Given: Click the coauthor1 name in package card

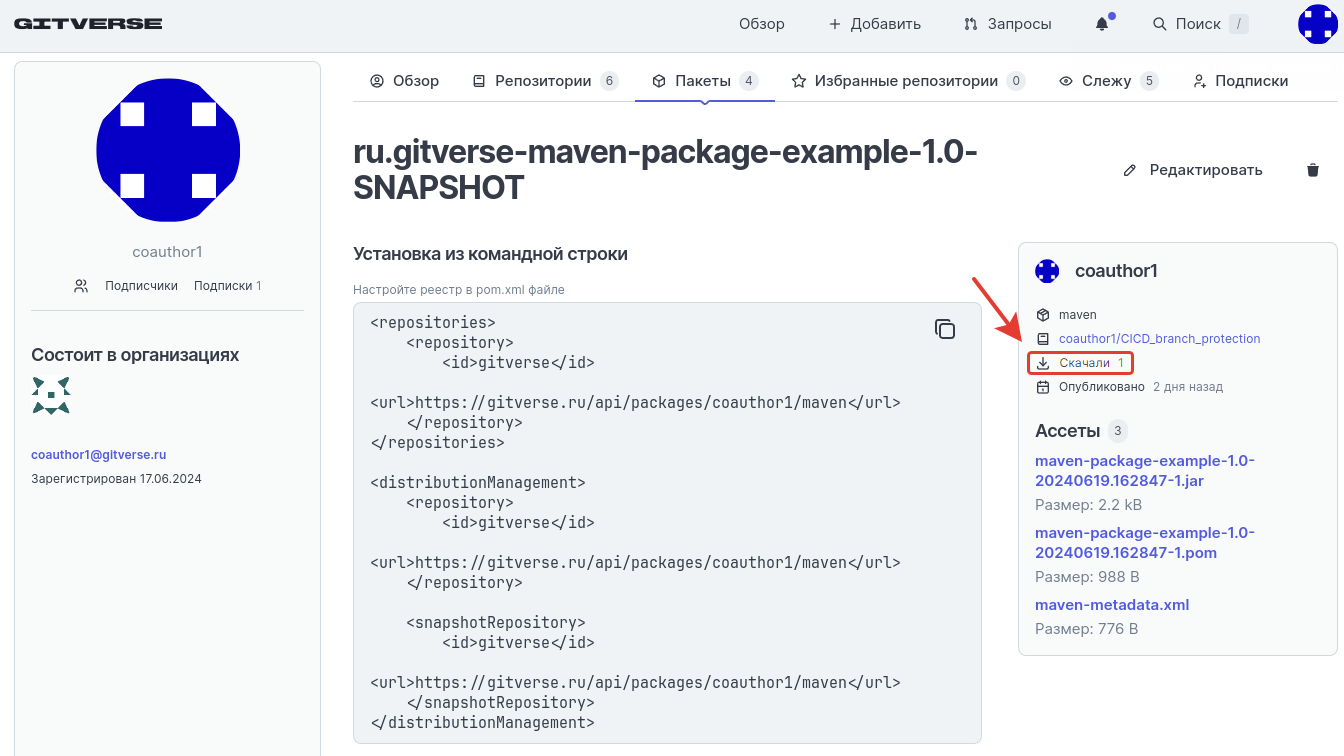Looking at the screenshot, I should click(1116, 271).
